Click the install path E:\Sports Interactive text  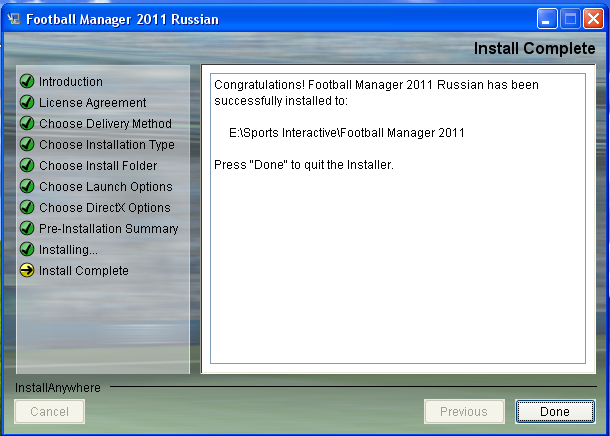347,133
